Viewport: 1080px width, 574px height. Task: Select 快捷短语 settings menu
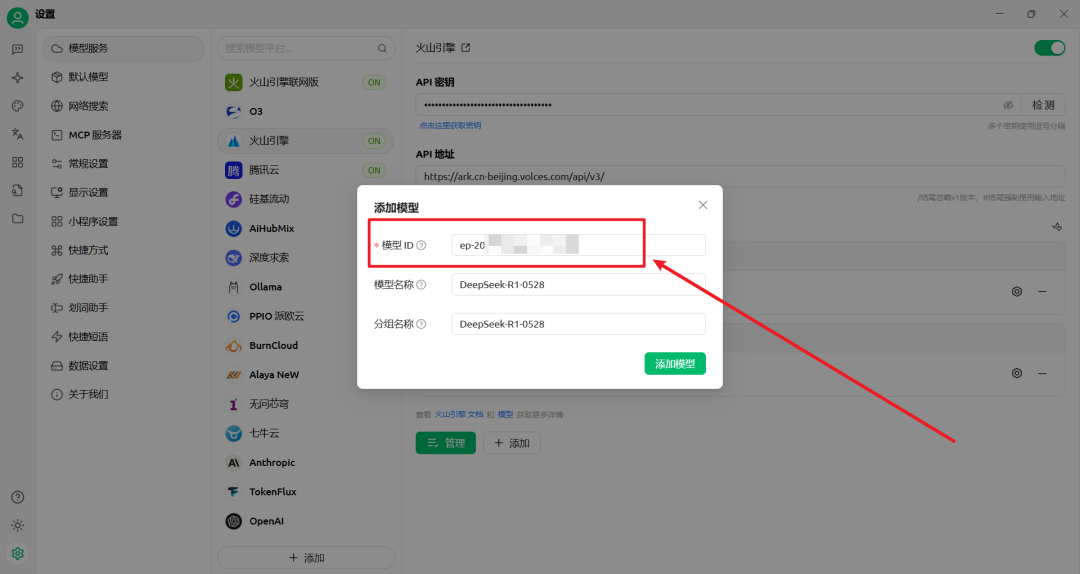(x=123, y=337)
